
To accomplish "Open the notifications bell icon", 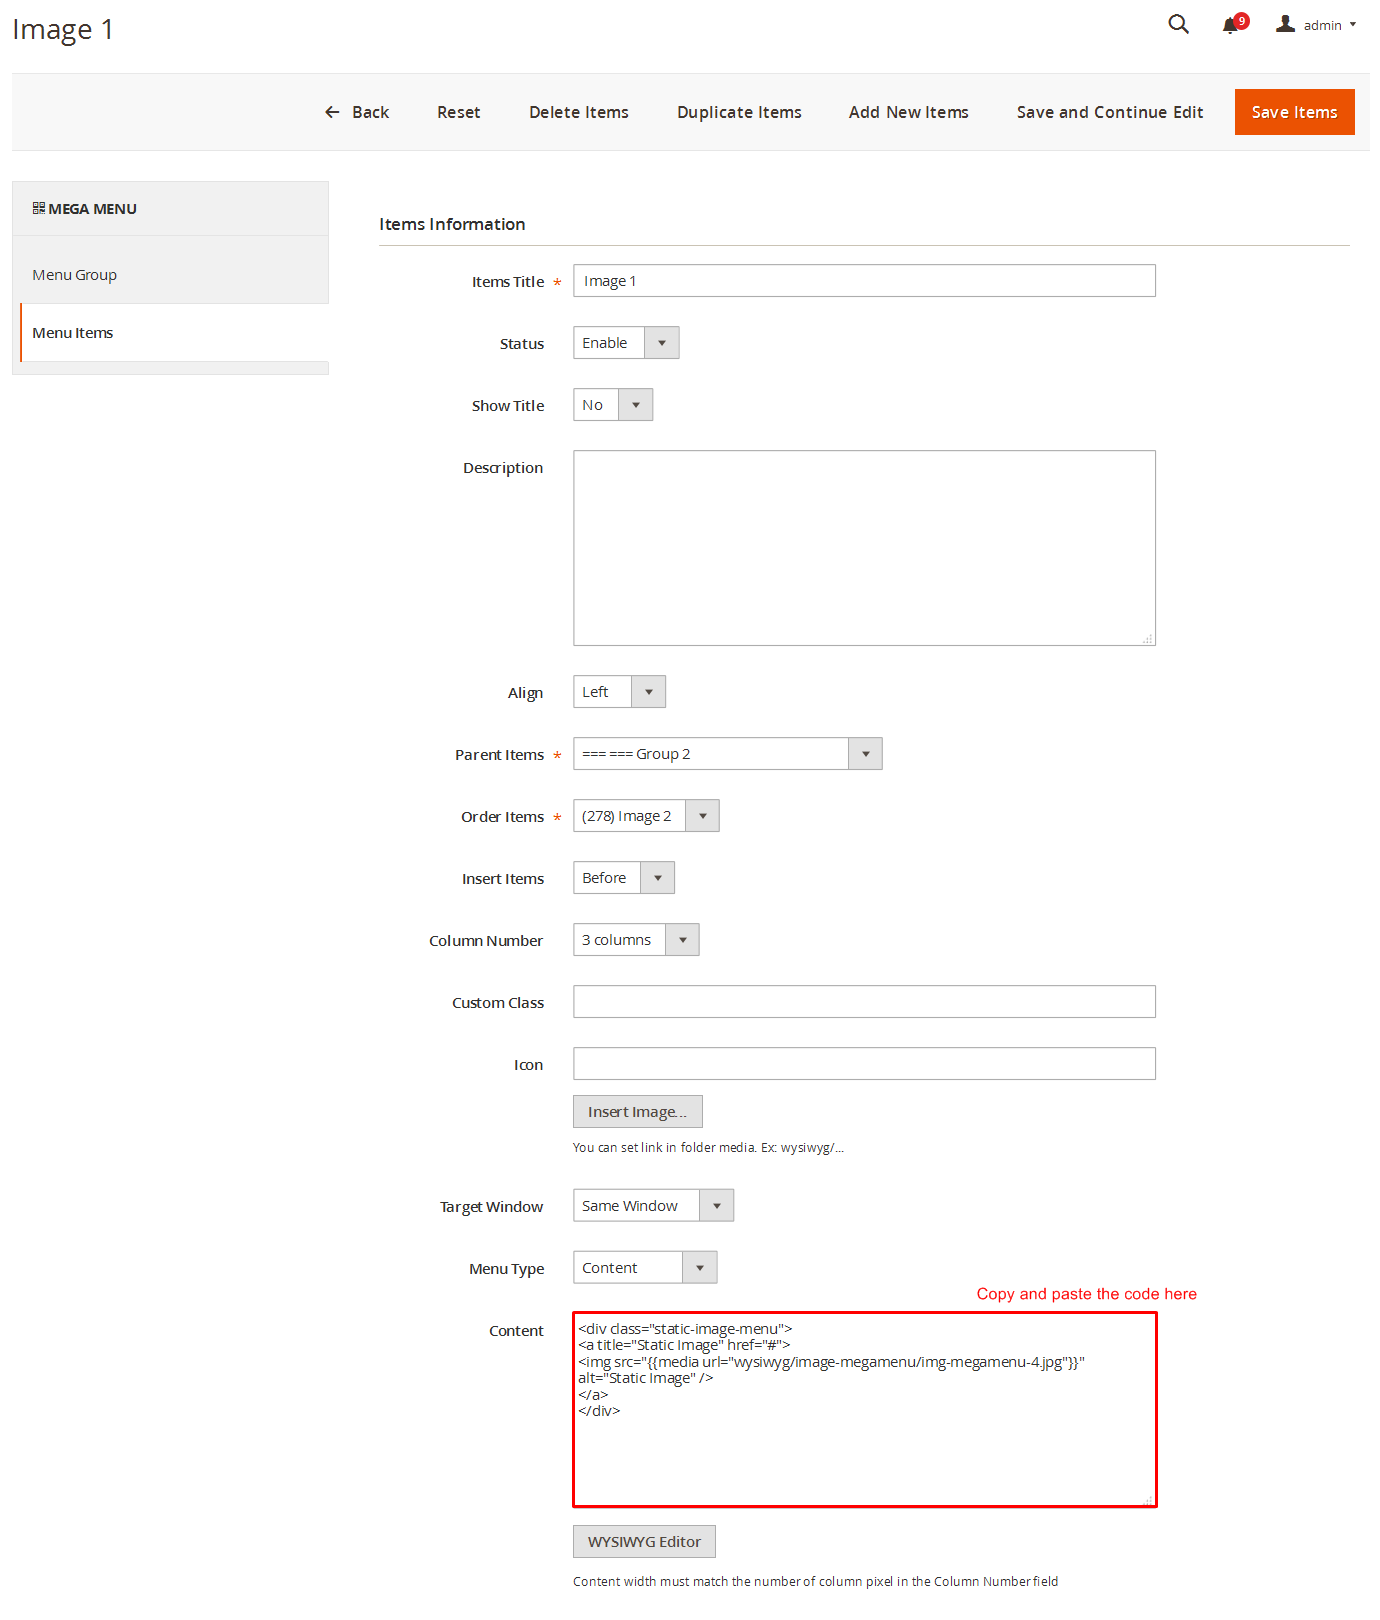I will [1230, 26].
